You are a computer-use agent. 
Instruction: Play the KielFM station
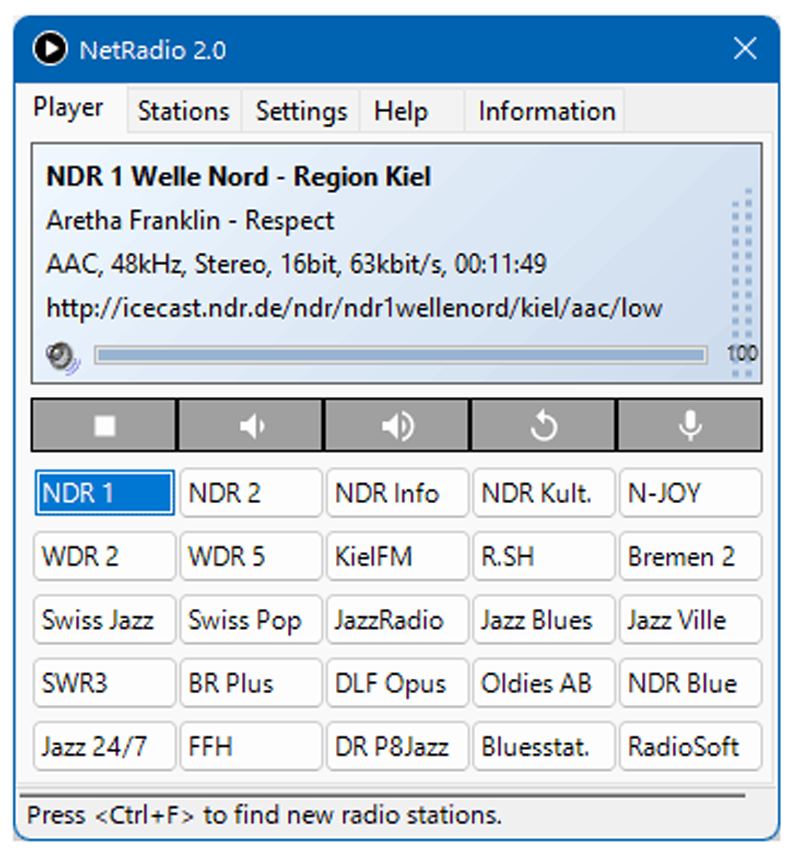coord(397,556)
